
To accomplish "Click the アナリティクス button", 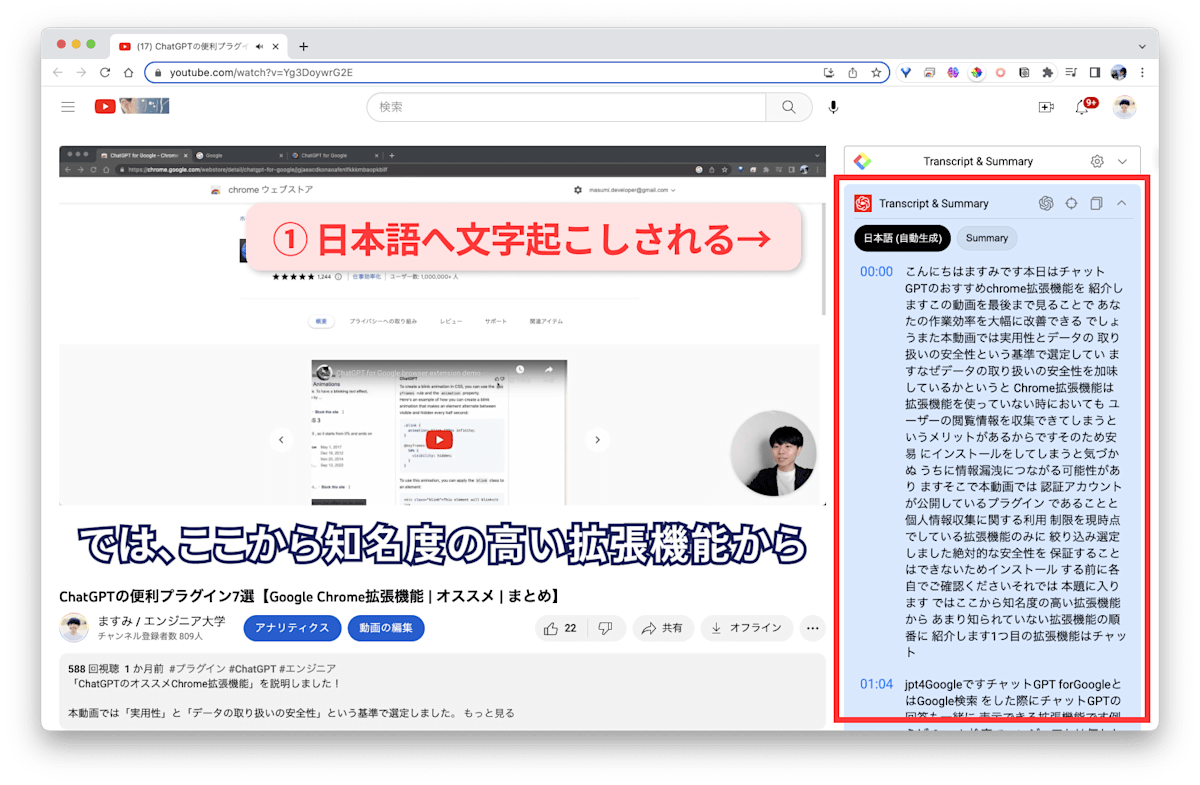I will click(x=292, y=628).
